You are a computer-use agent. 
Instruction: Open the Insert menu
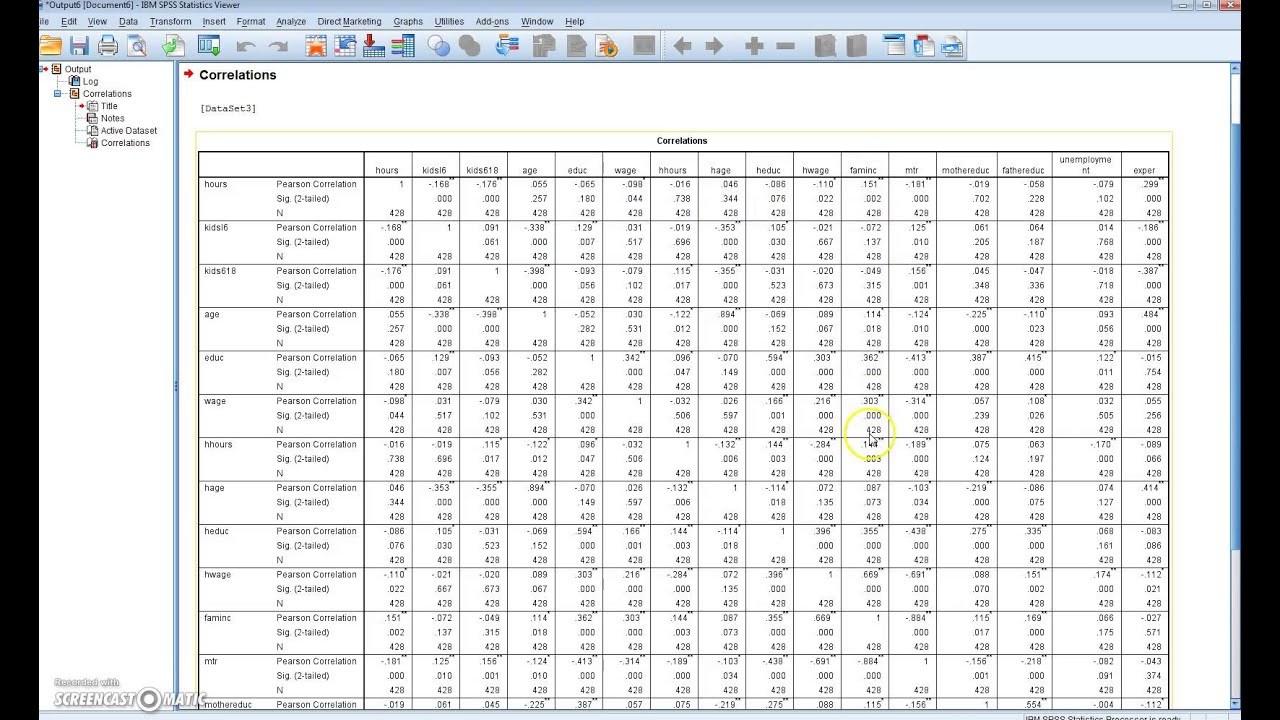click(x=214, y=21)
